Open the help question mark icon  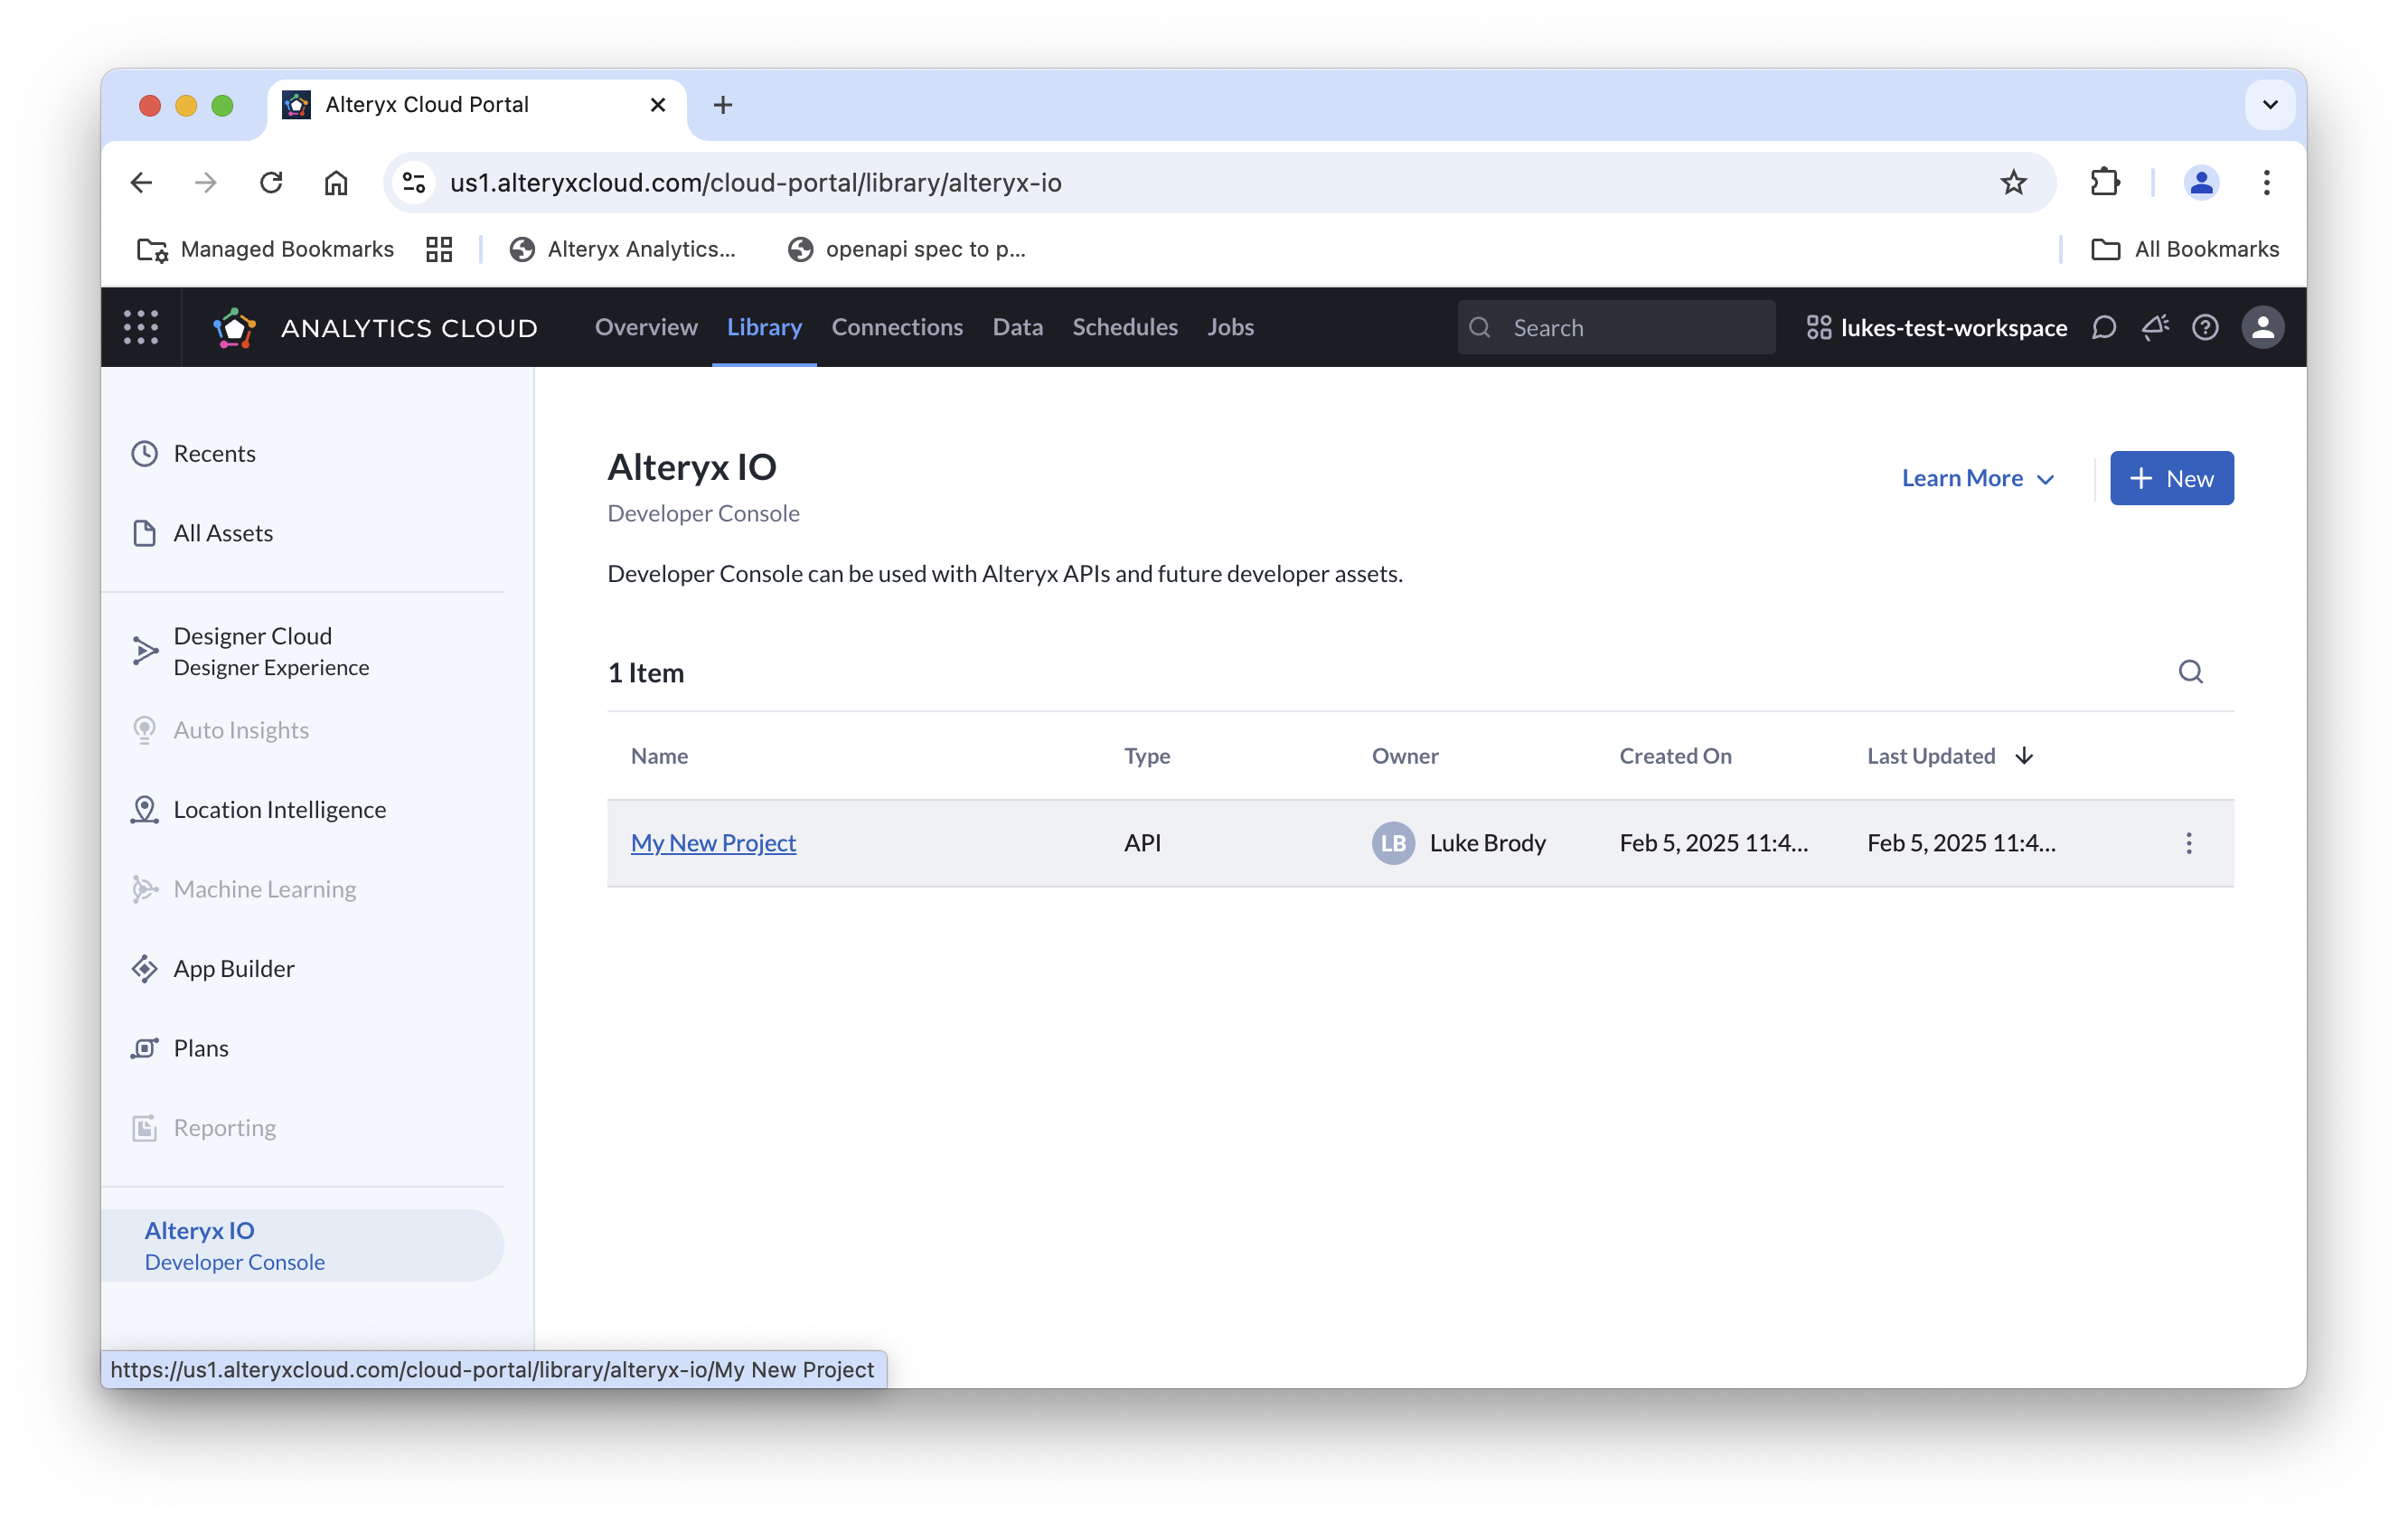tap(2205, 328)
